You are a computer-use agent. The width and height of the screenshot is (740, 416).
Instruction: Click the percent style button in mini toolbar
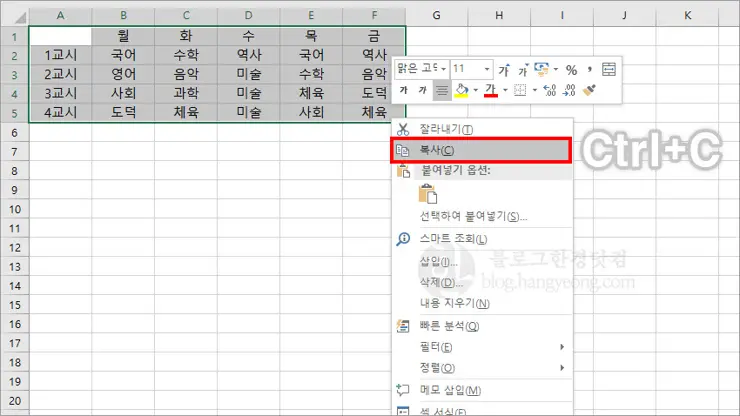(571, 69)
